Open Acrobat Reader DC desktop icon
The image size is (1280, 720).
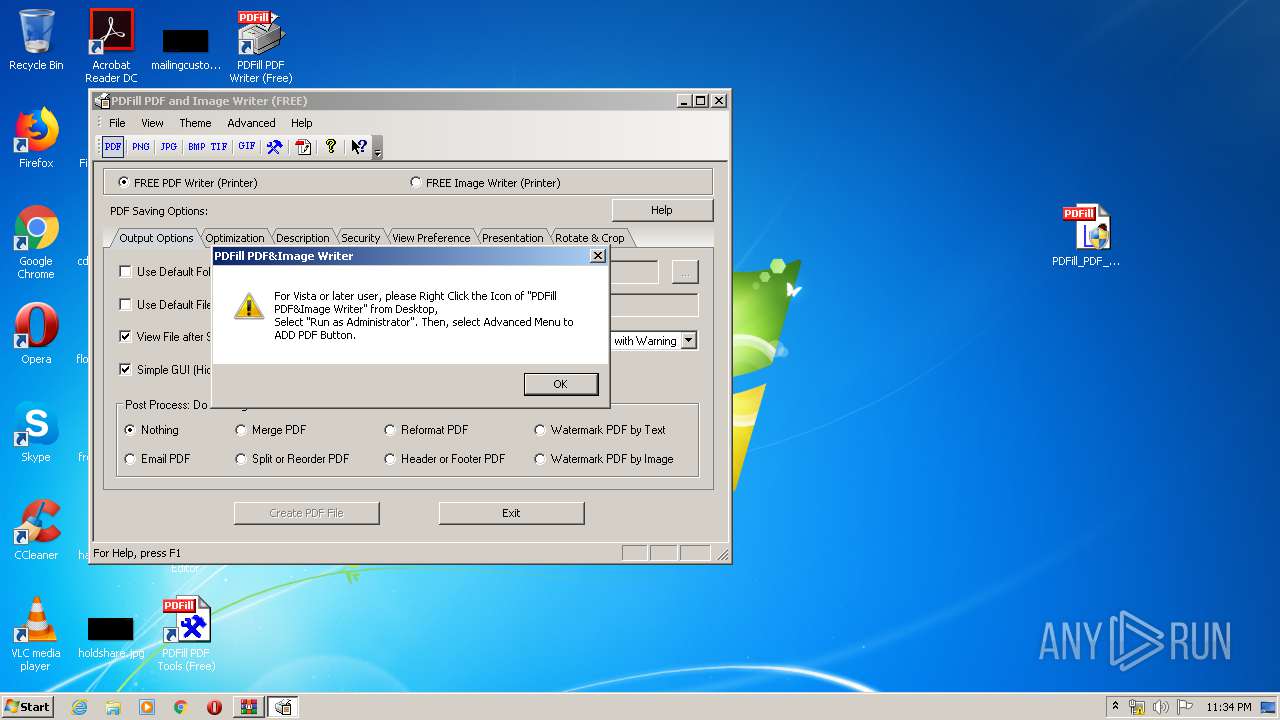click(x=111, y=46)
